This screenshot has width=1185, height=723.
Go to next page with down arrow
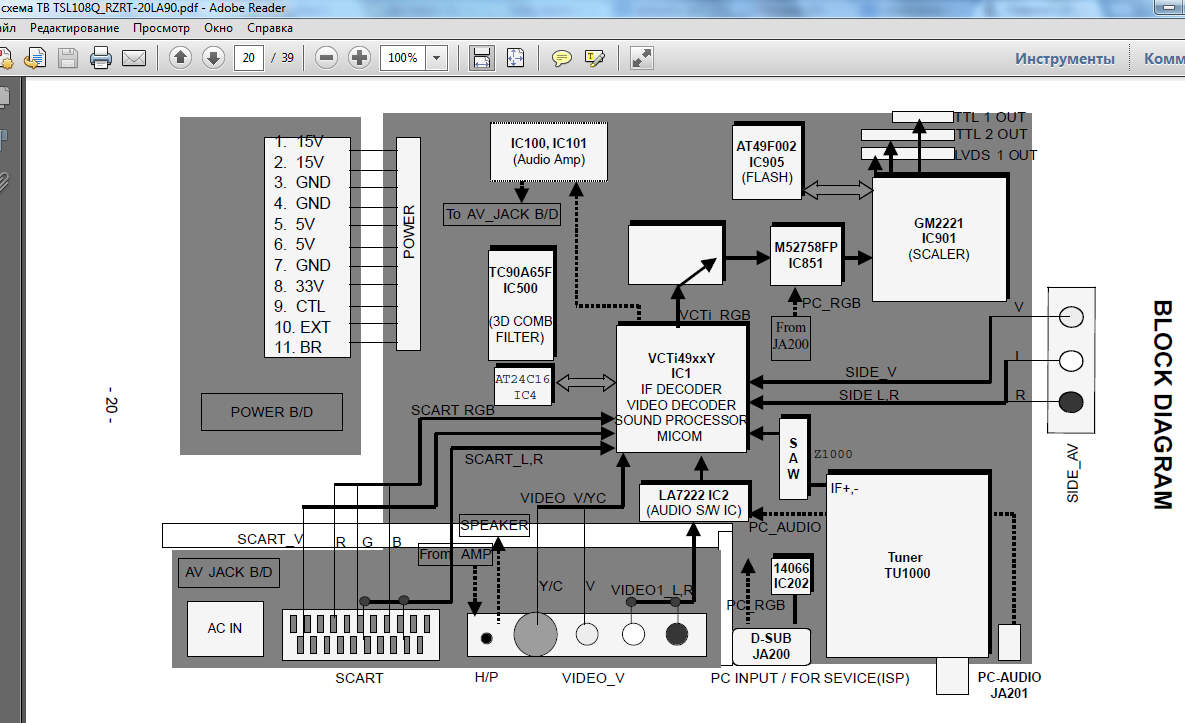point(213,58)
